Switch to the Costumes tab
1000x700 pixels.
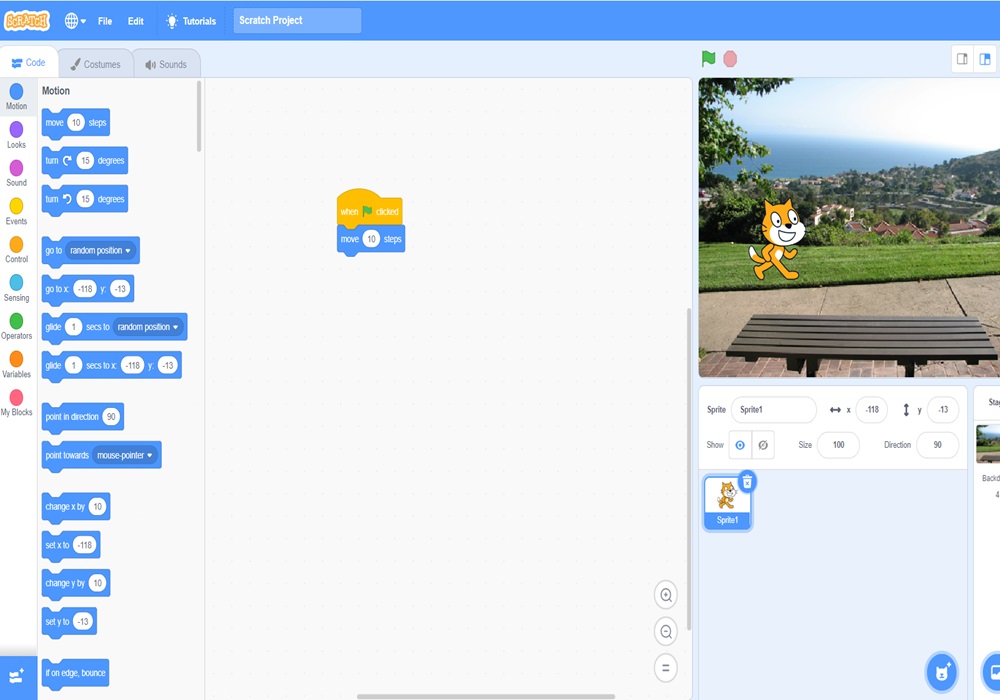point(95,64)
